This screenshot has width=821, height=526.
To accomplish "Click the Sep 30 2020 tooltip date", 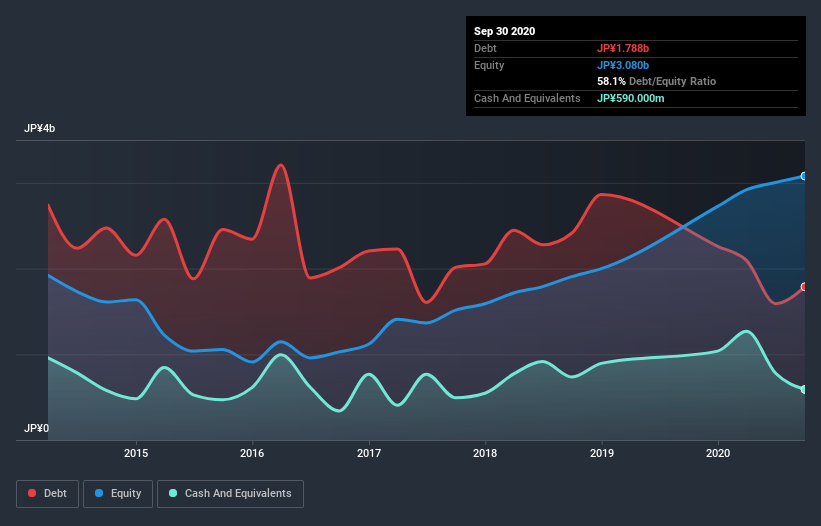I will [505, 31].
